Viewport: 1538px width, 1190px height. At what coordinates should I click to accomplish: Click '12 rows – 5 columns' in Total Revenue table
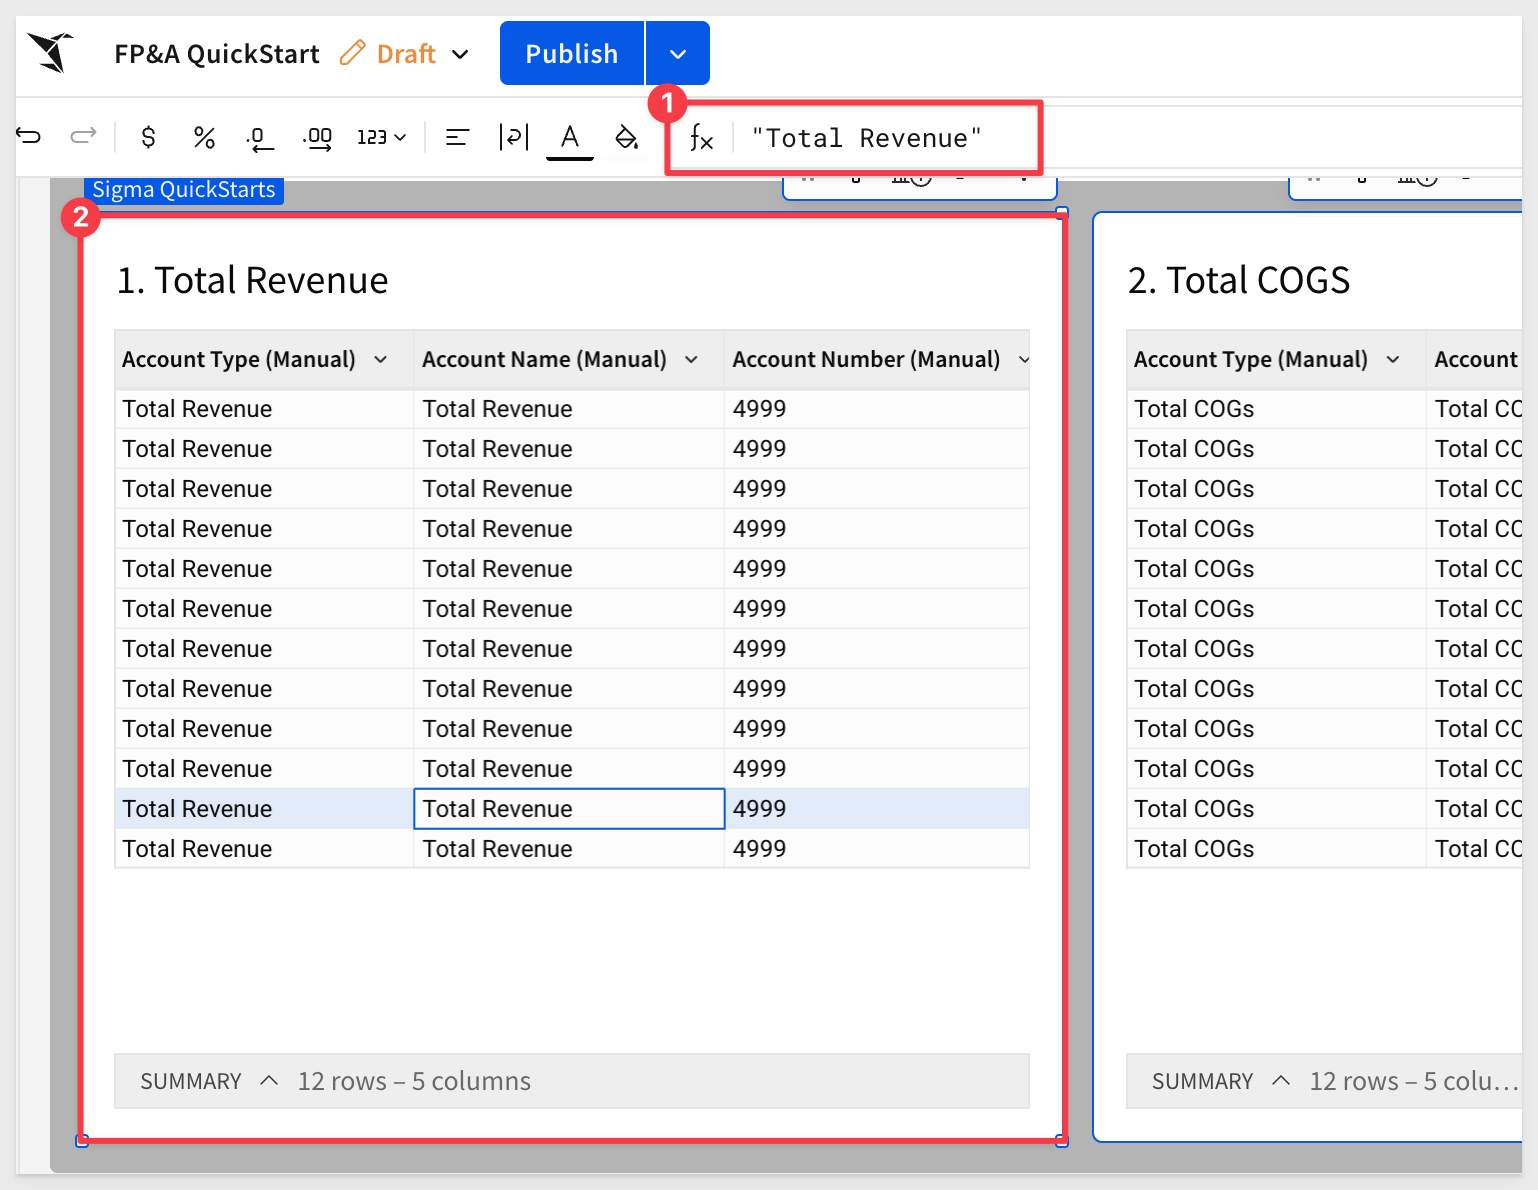coord(414,1081)
